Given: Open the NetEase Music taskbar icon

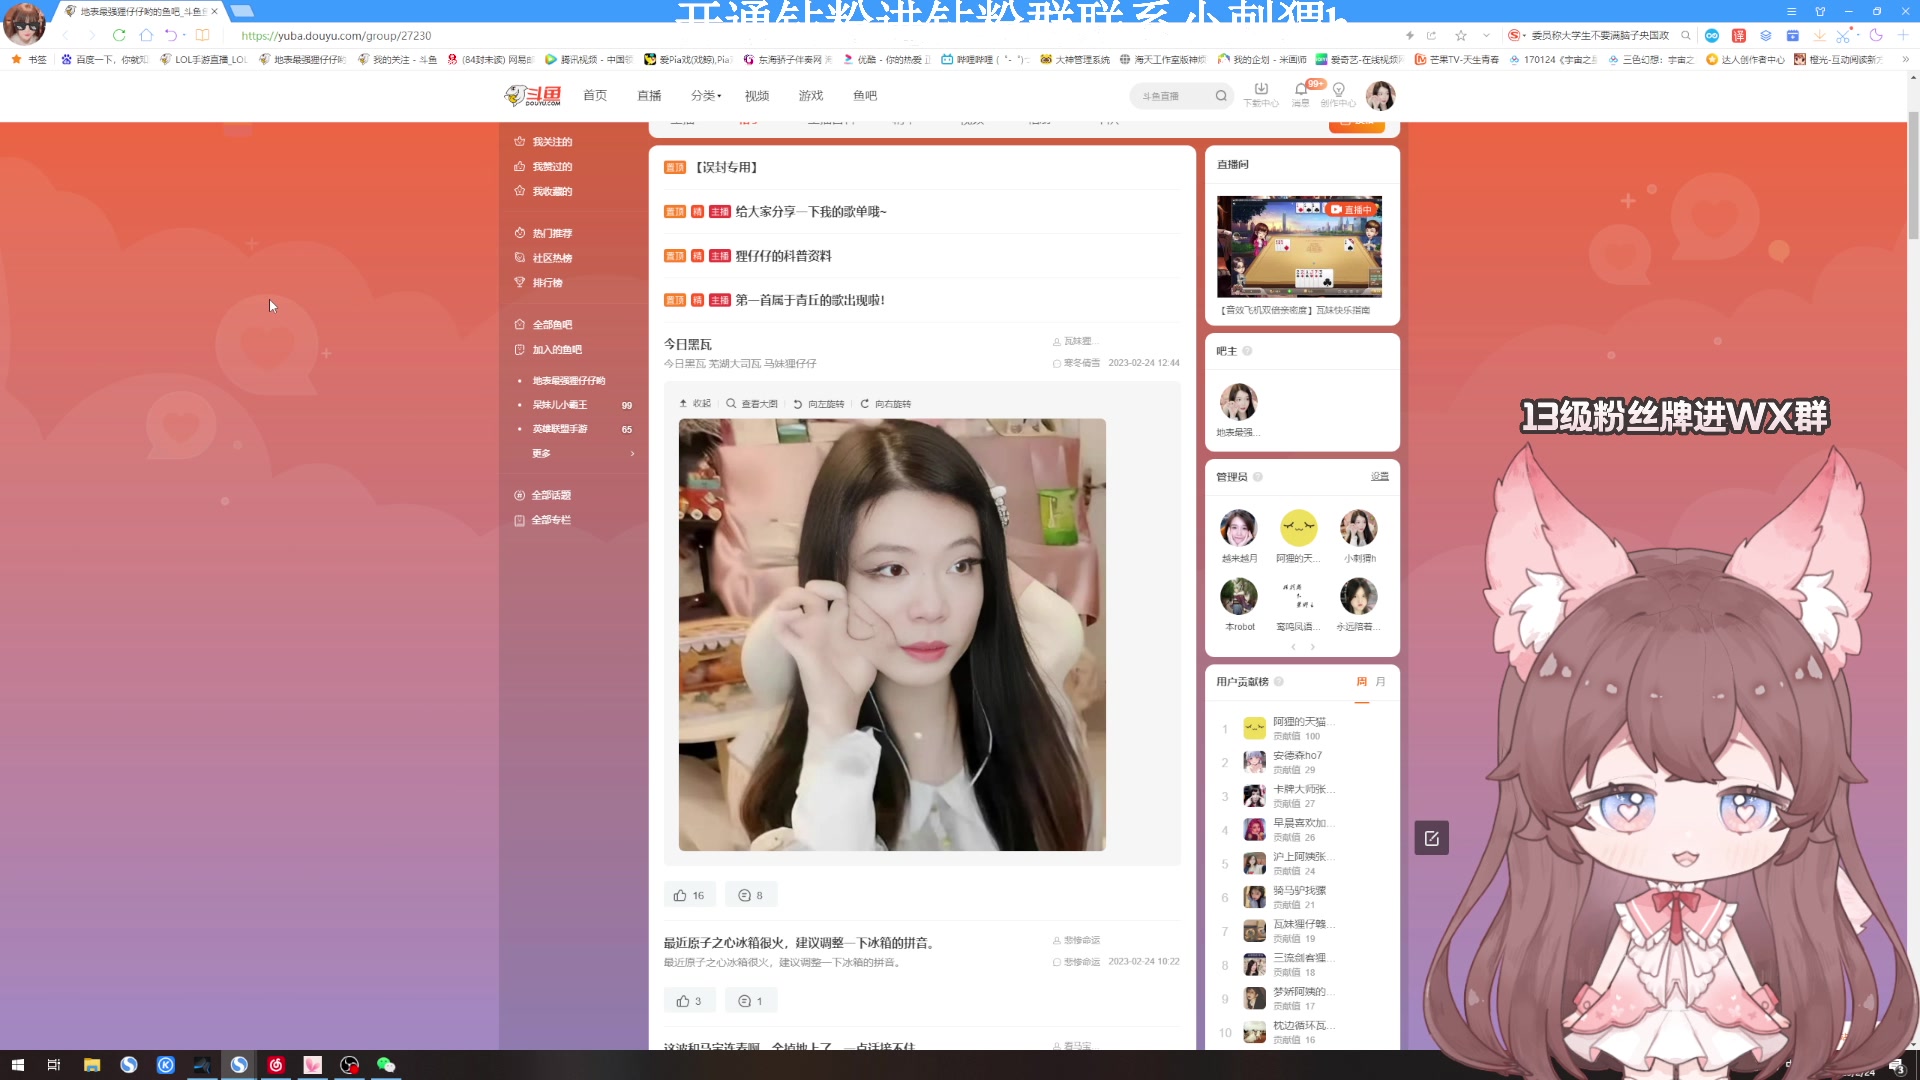Looking at the screenshot, I should 276,1065.
